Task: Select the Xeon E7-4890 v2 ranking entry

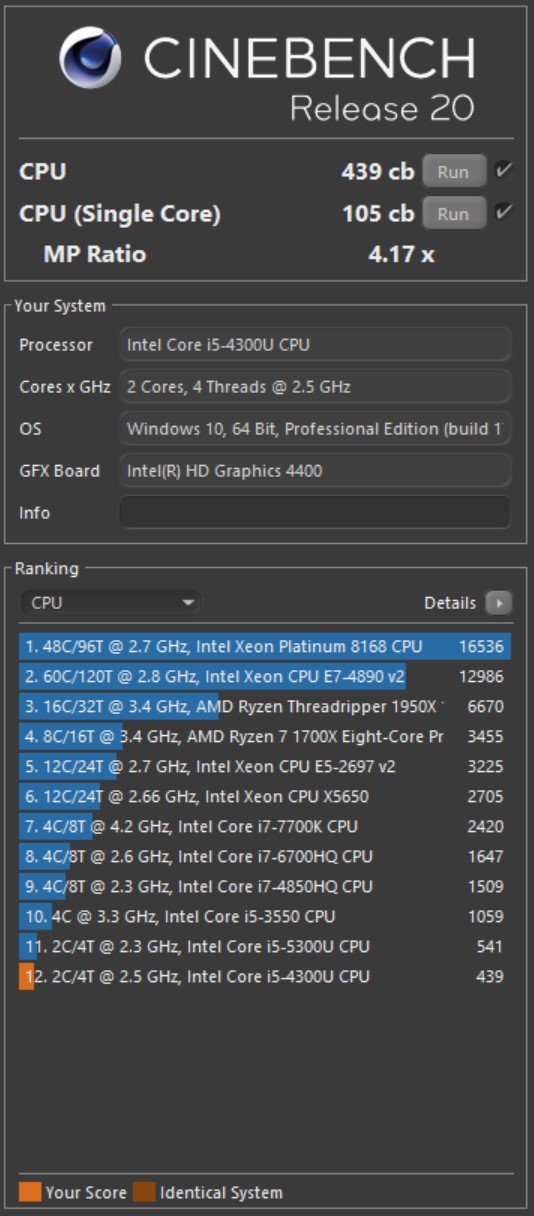Action: (x=265, y=676)
